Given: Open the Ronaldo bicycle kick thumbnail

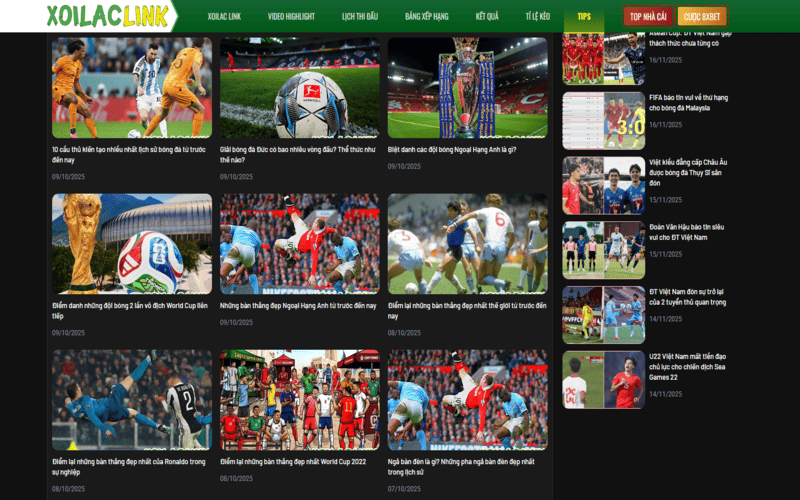Looking at the screenshot, I should (131, 399).
